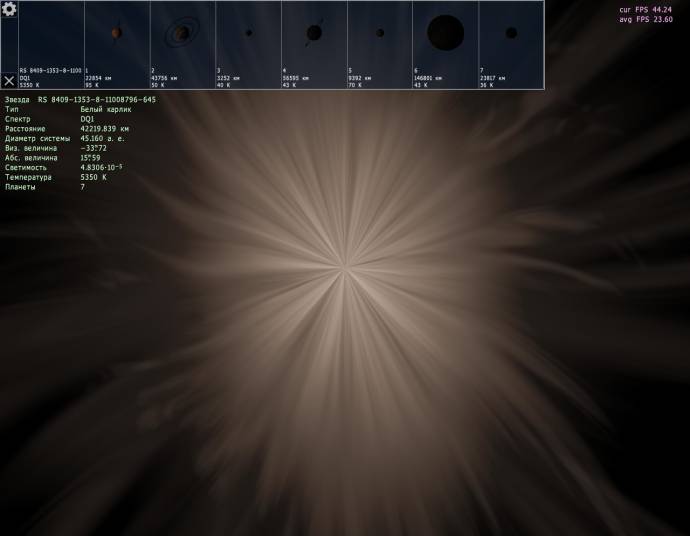Viewport: 690px width, 536px height.
Task: Click the white dwarf star center
Action: click(345, 268)
